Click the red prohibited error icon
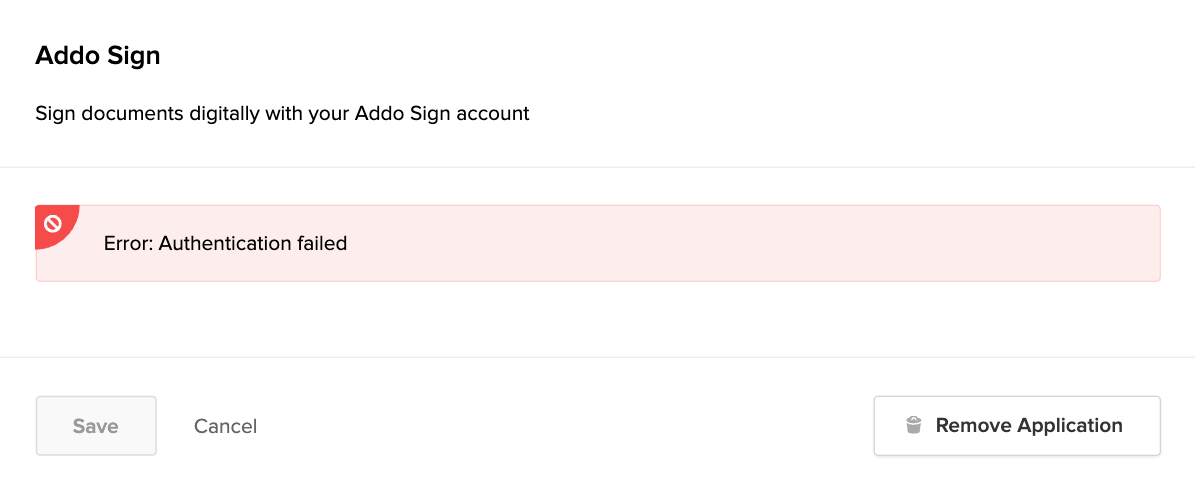 (53, 224)
